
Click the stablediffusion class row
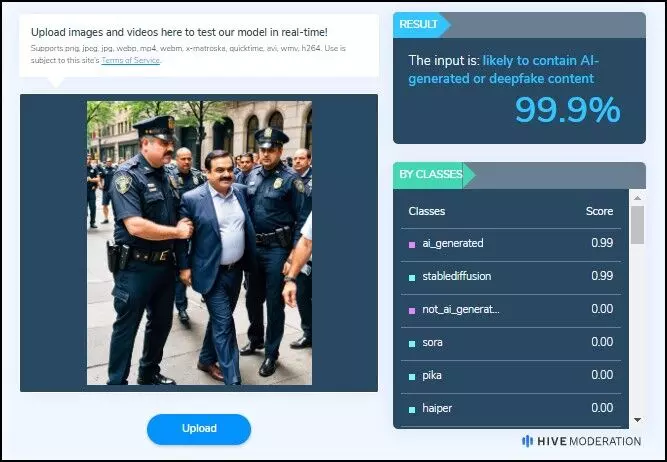pyautogui.click(x=511, y=277)
